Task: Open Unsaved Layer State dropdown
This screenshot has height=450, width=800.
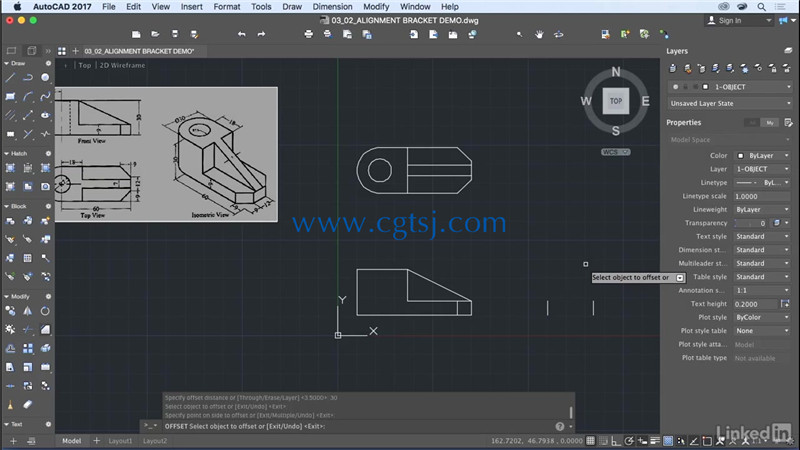Action: [x=730, y=104]
